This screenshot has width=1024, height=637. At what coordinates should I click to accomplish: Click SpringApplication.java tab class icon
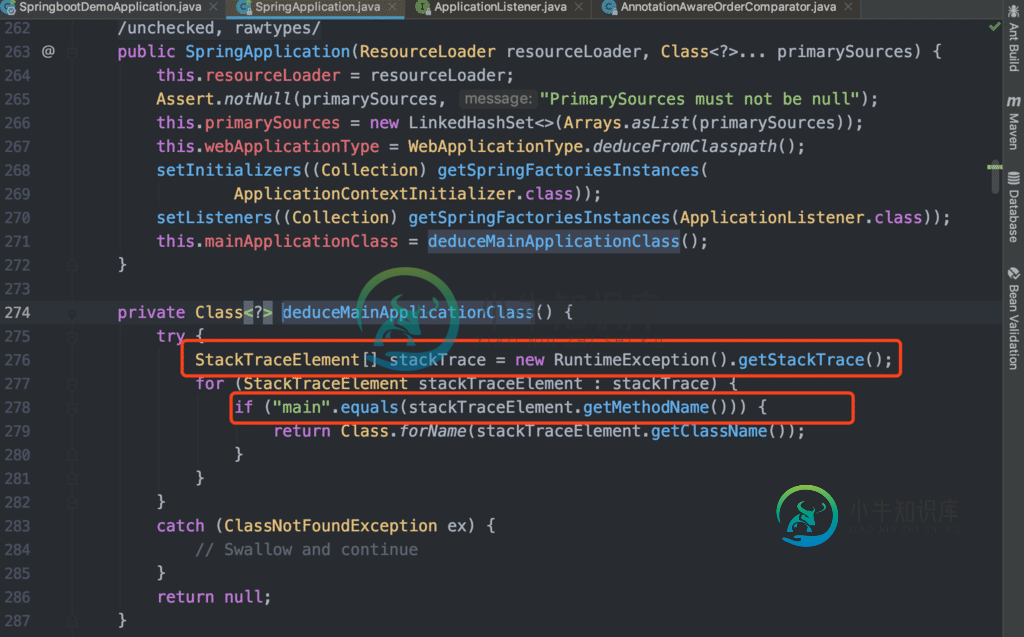pos(244,7)
